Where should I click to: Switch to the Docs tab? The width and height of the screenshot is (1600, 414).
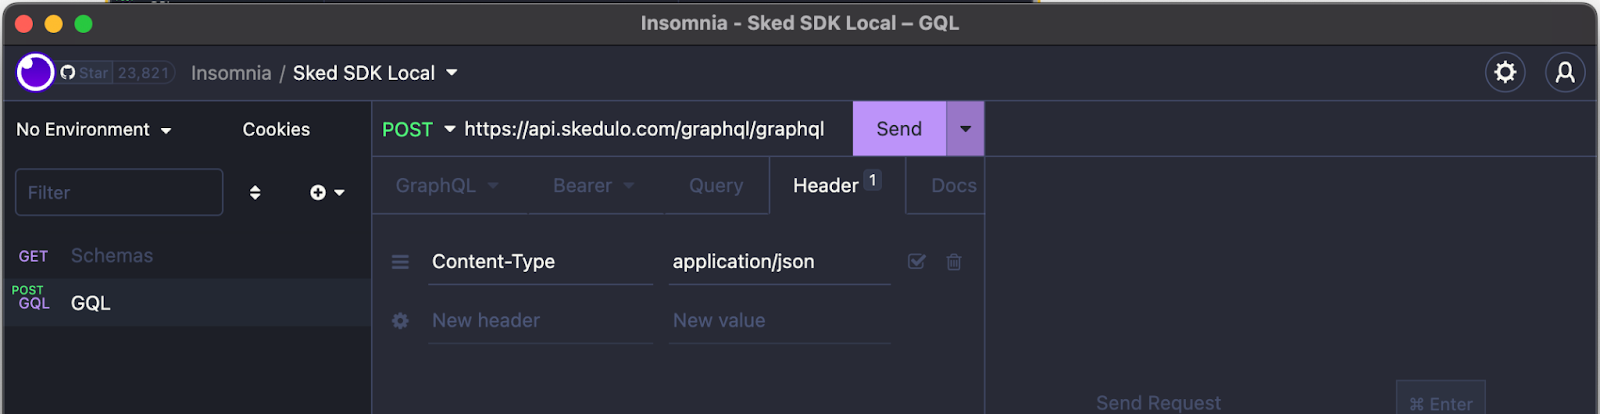click(x=952, y=186)
